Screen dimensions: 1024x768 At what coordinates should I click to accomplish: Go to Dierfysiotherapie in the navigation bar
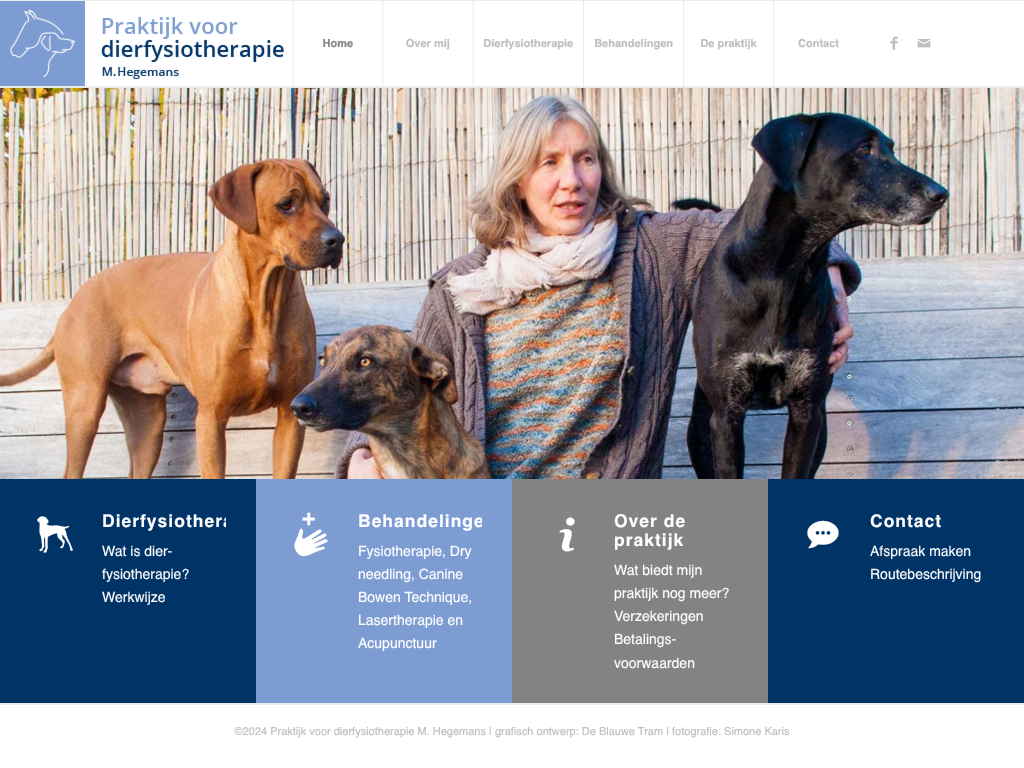click(528, 43)
